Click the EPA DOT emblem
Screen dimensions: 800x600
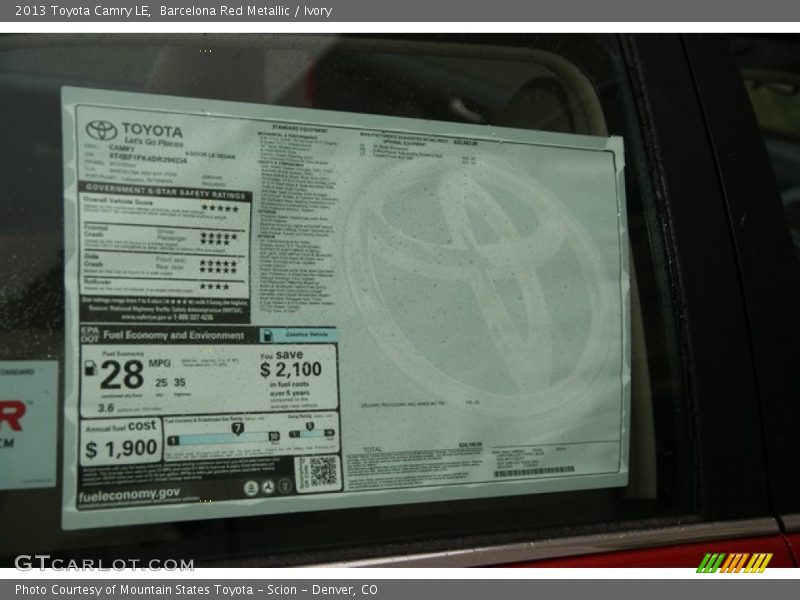pyautogui.click(x=90, y=335)
